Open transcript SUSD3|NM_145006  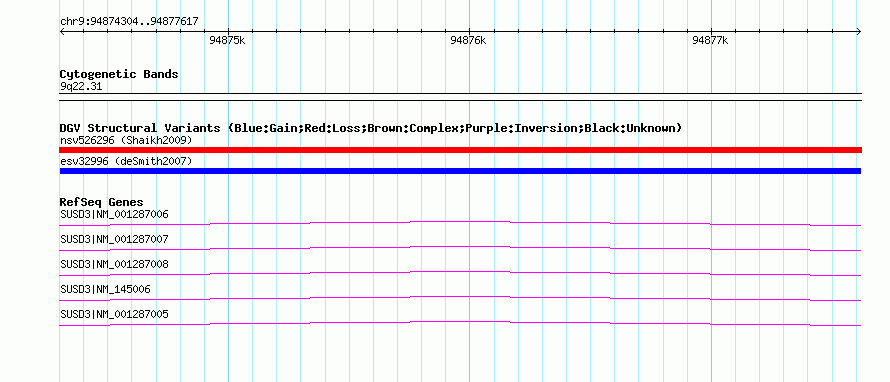105,289
